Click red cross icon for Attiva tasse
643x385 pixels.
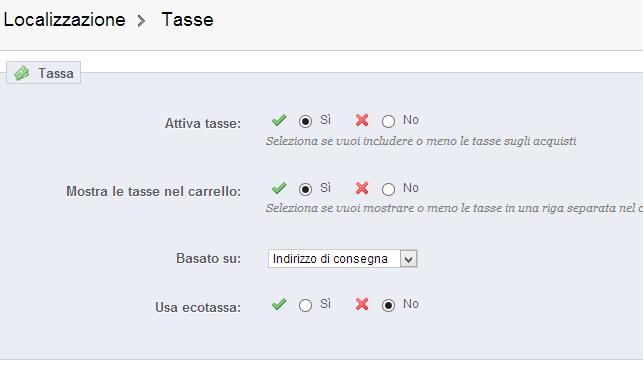[x=362, y=121]
